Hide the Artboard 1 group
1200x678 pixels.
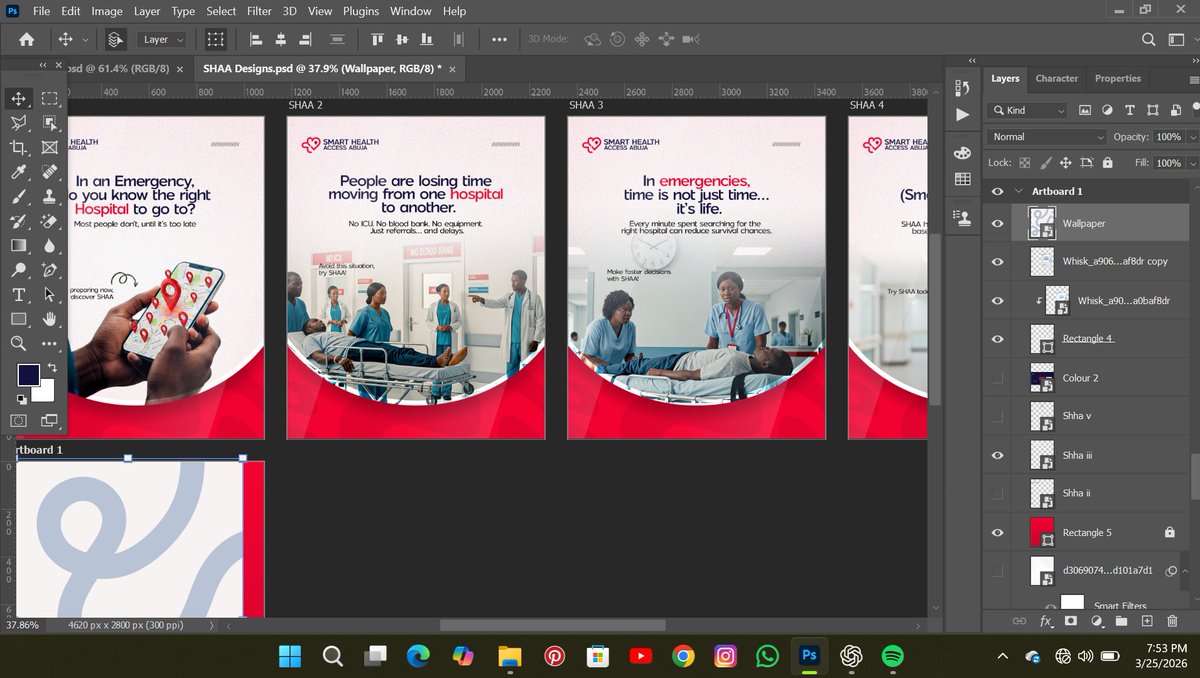click(x=997, y=191)
